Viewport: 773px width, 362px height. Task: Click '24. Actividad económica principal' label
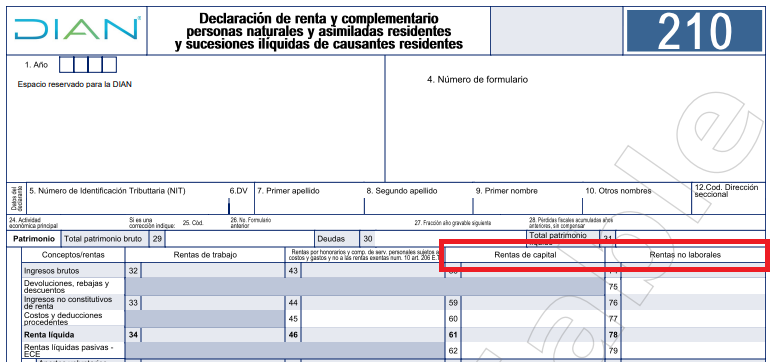click(34, 222)
